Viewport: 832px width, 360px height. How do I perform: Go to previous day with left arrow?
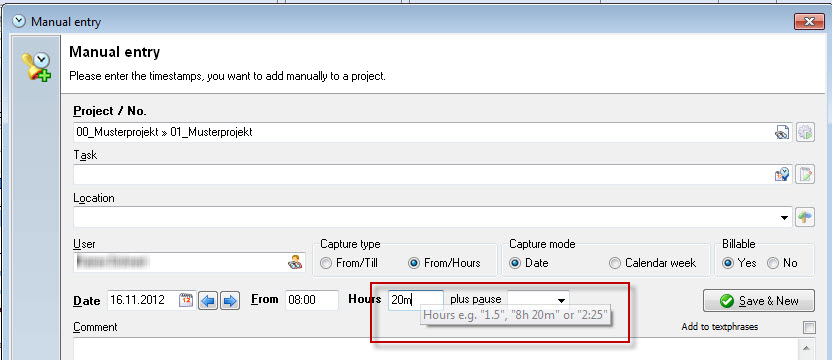209,301
